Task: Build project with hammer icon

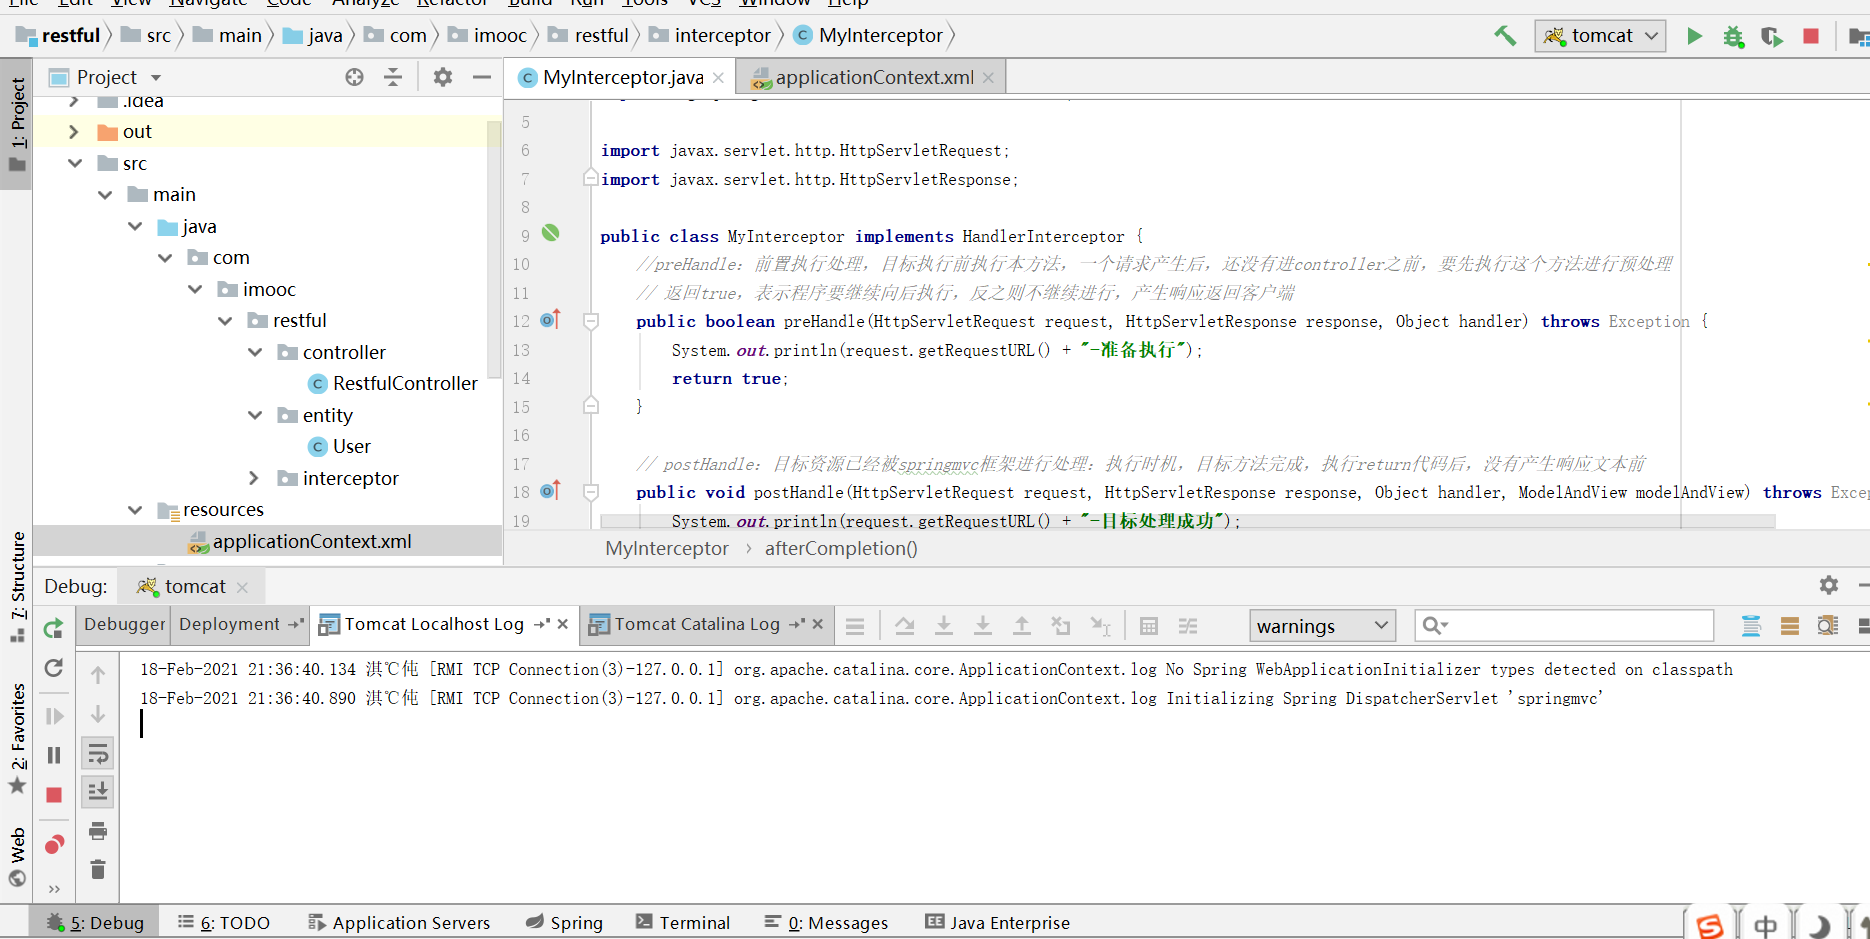Action: [x=1505, y=36]
